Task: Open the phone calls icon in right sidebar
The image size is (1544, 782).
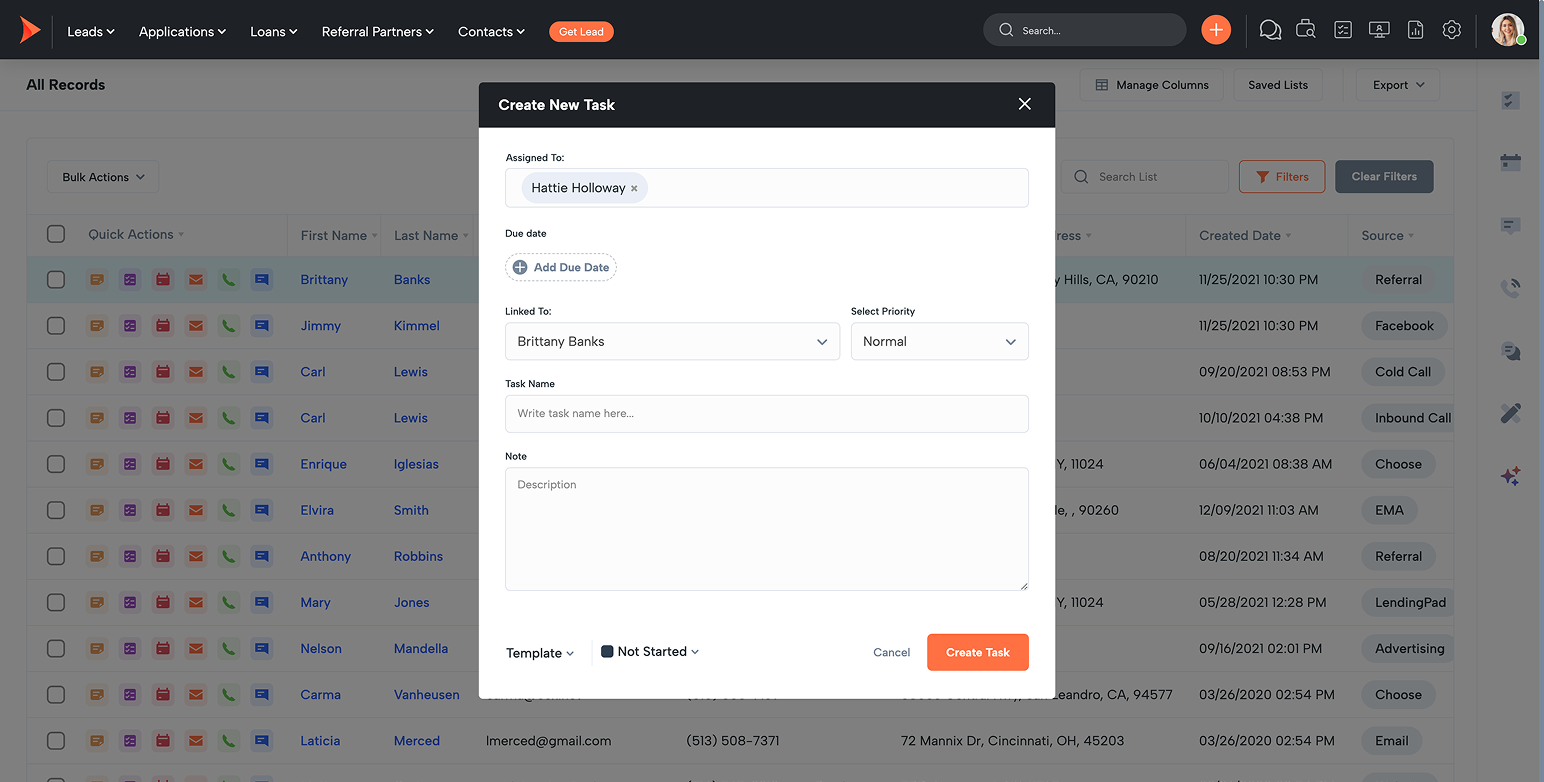Action: (1511, 288)
